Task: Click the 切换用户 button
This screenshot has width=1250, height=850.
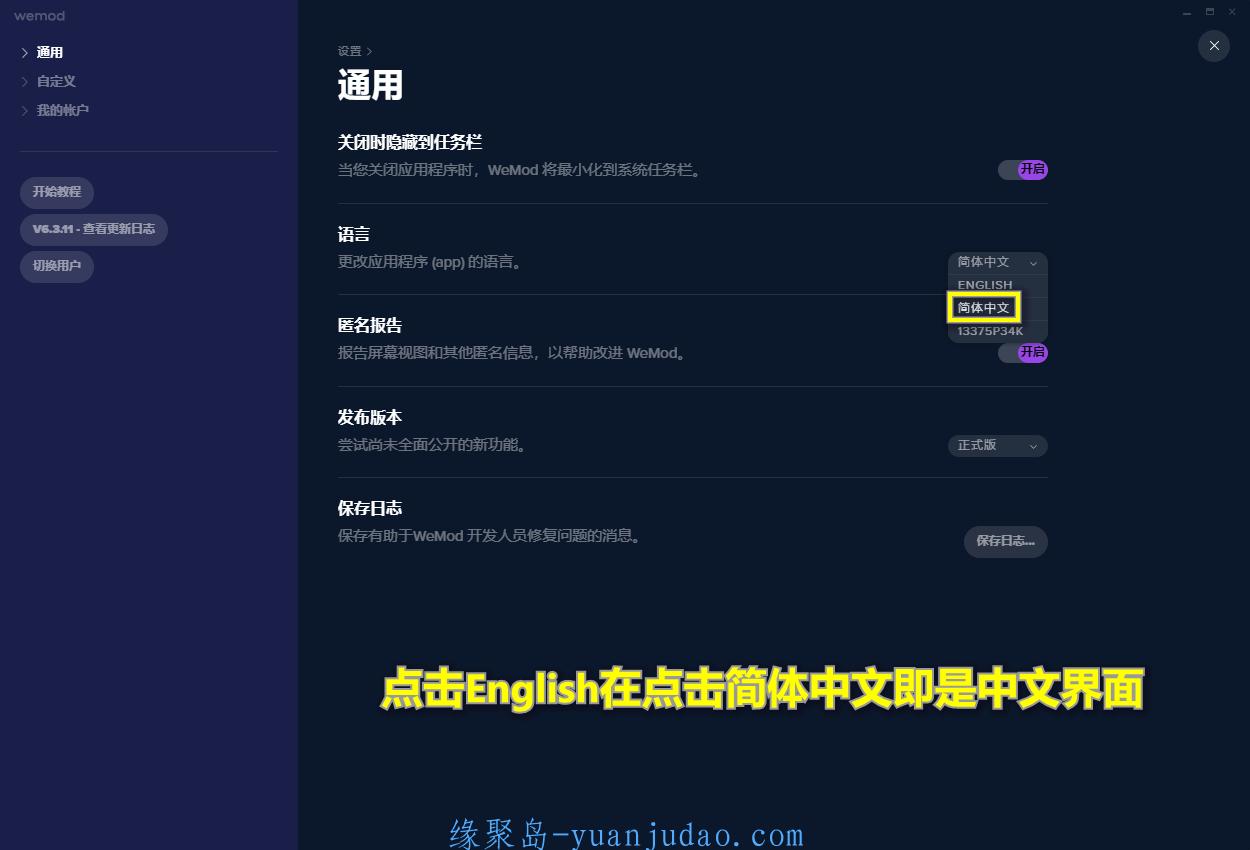Action: pyautogui.click(x=57, y=267)
